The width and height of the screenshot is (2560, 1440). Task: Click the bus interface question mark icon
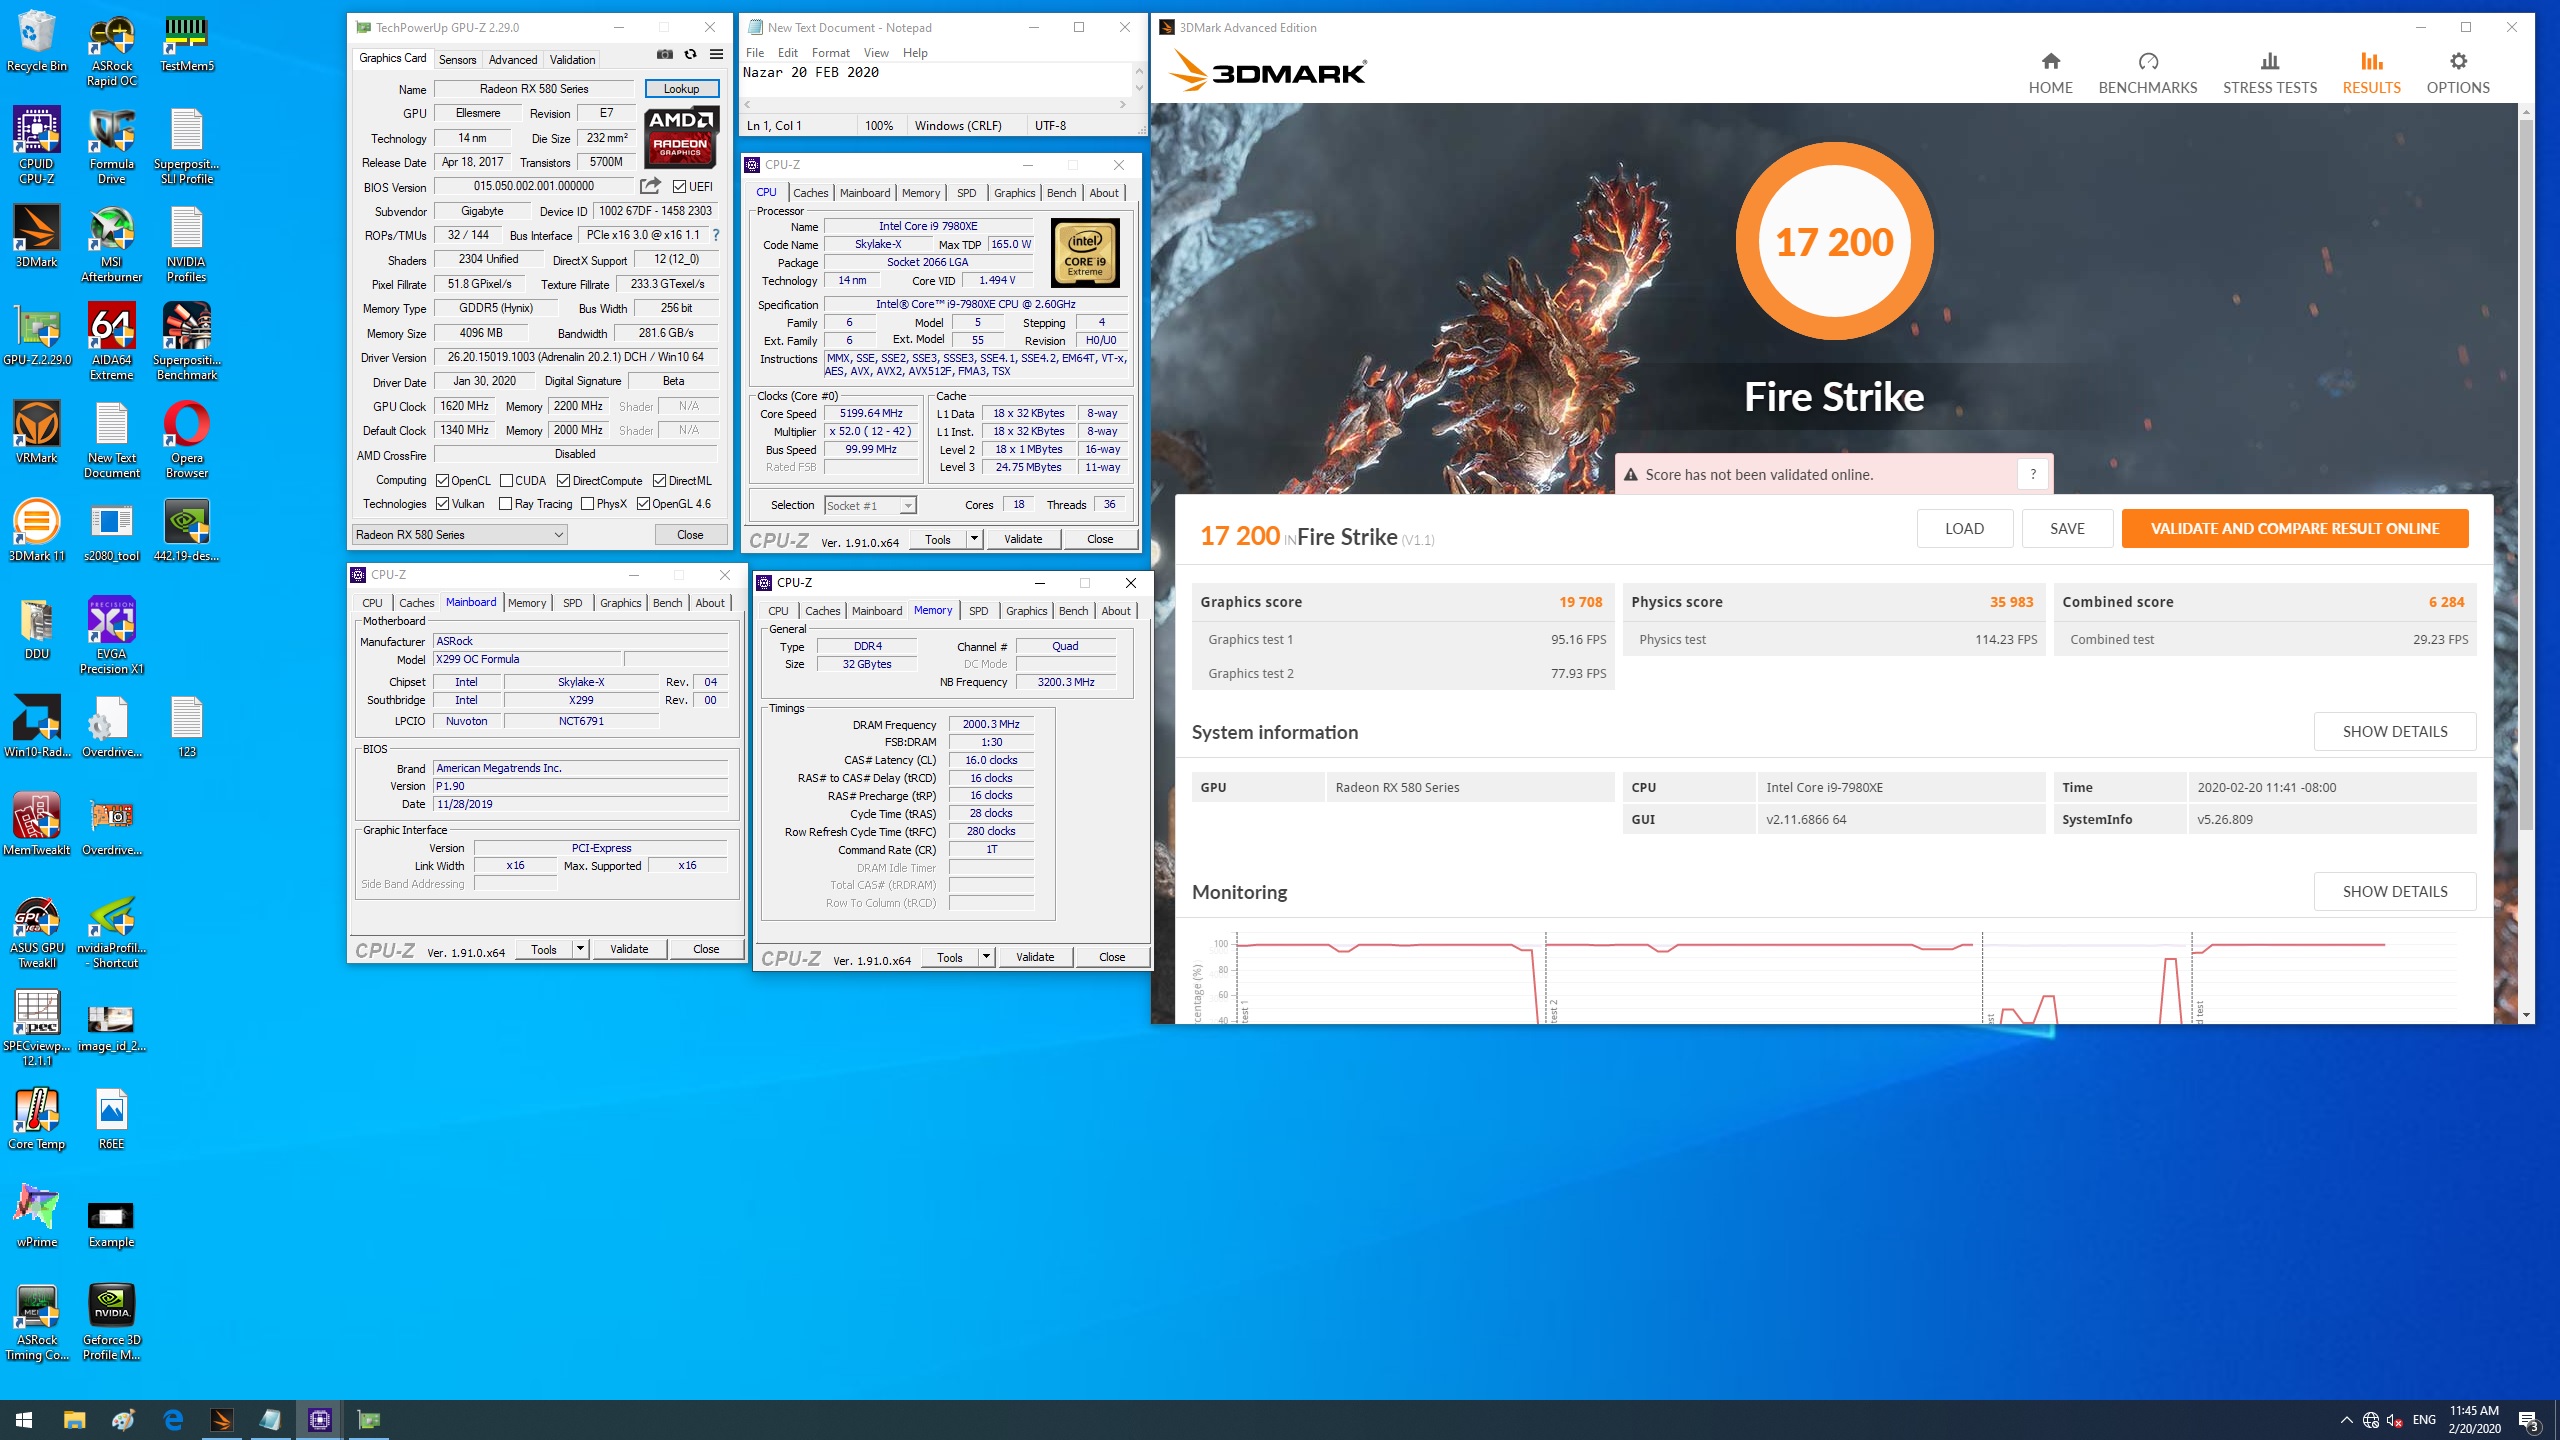pos(716,235)
